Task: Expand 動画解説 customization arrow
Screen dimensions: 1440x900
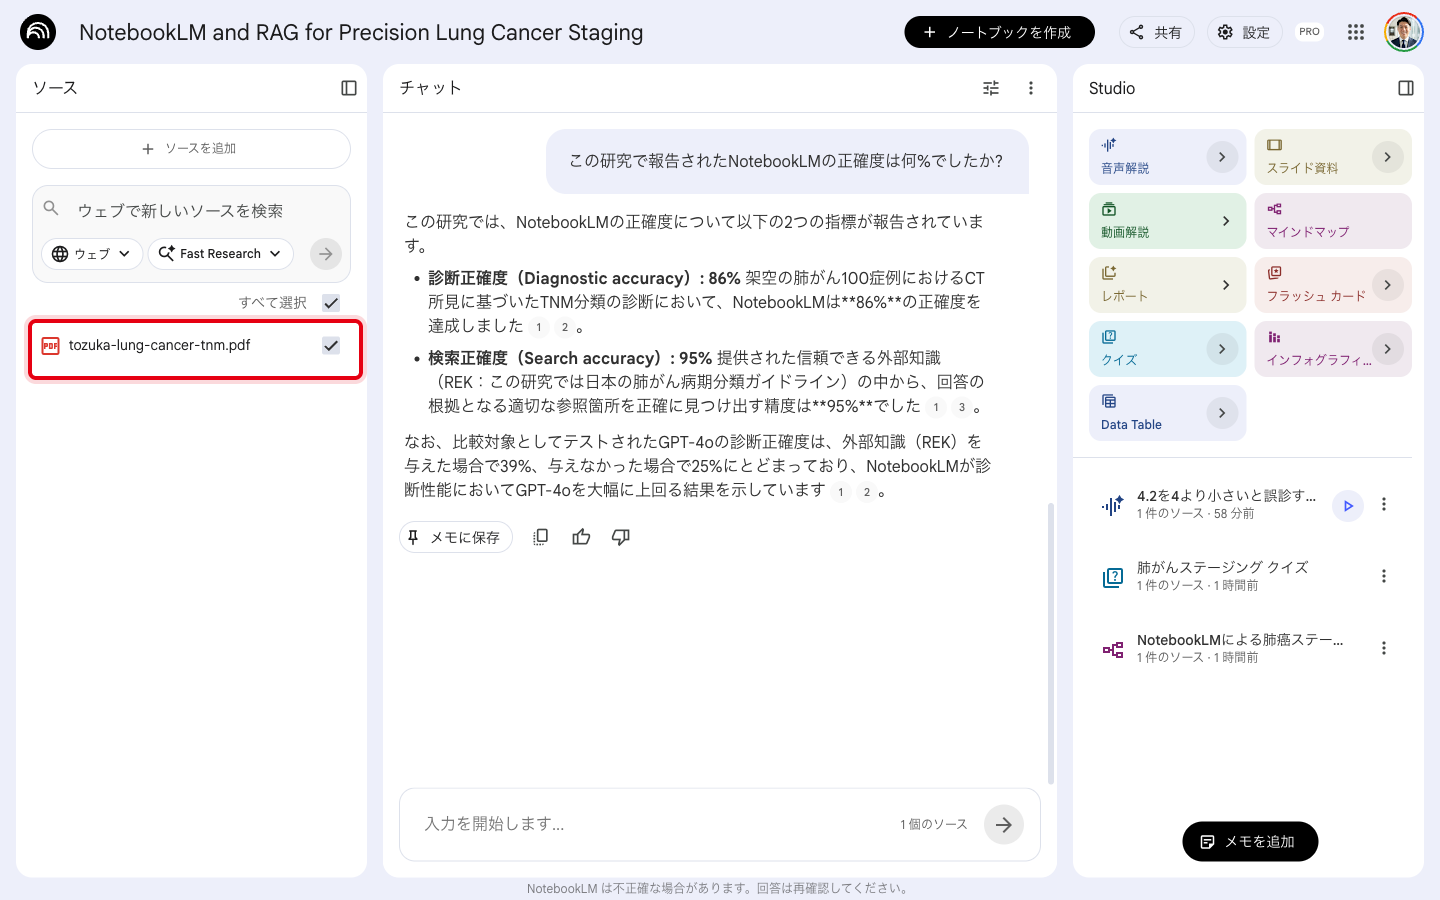Action: 1226,221
